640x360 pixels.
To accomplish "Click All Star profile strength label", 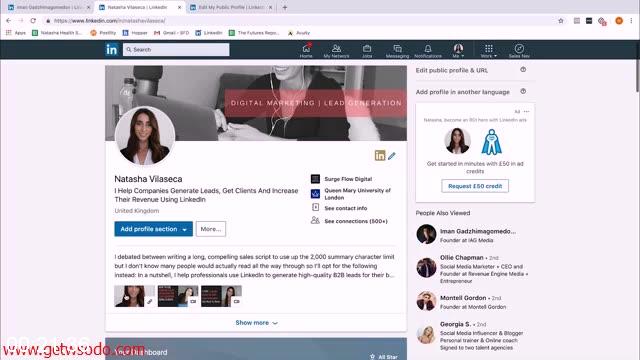I will [384, 356].
